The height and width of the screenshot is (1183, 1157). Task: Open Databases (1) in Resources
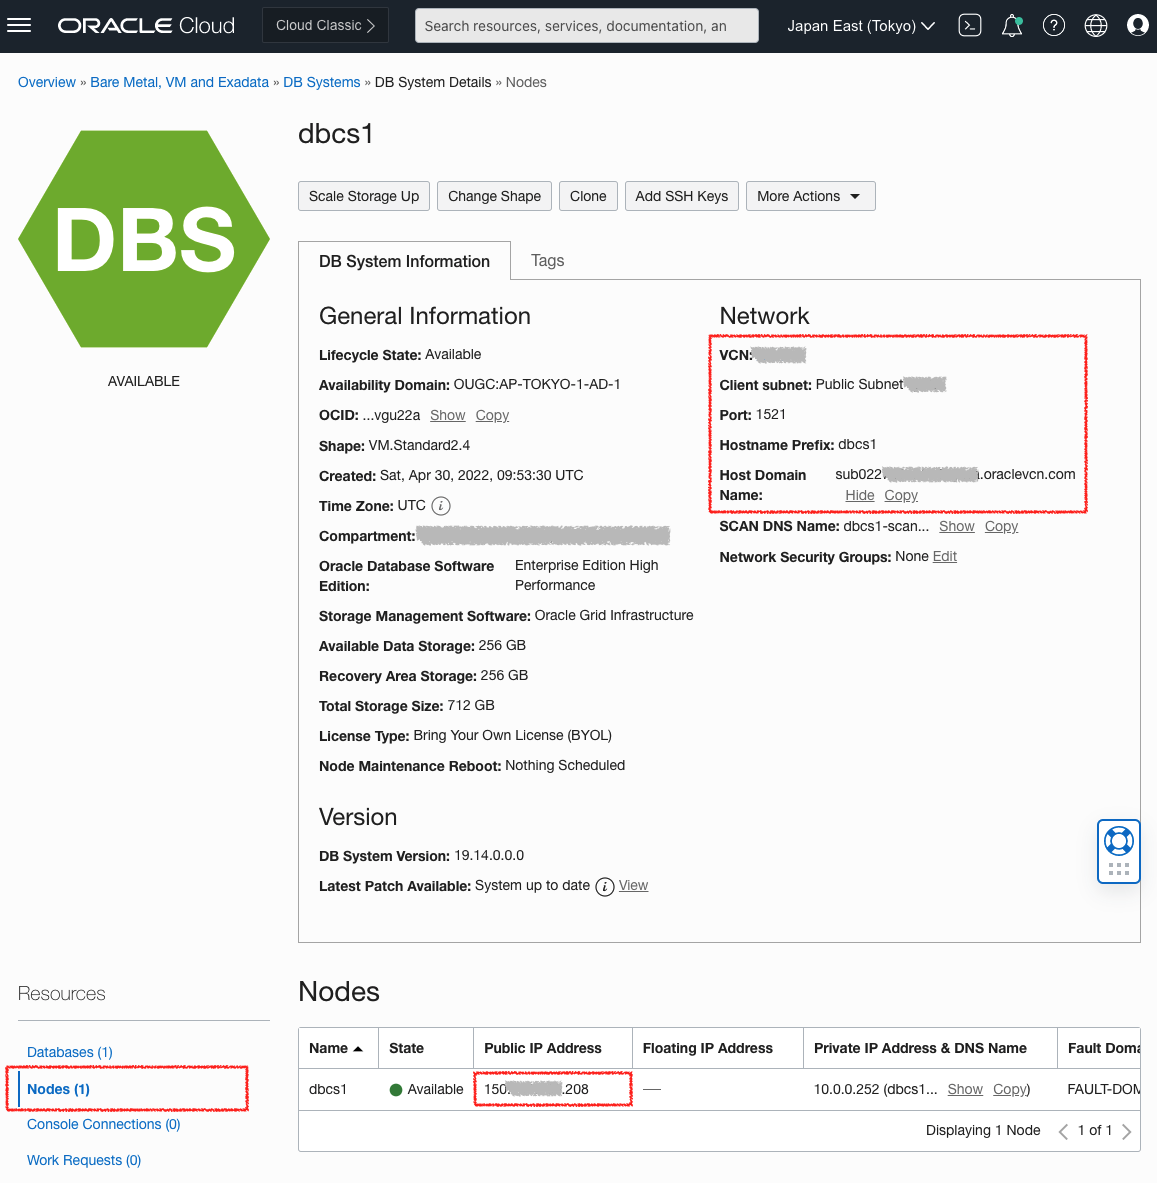69,1052
